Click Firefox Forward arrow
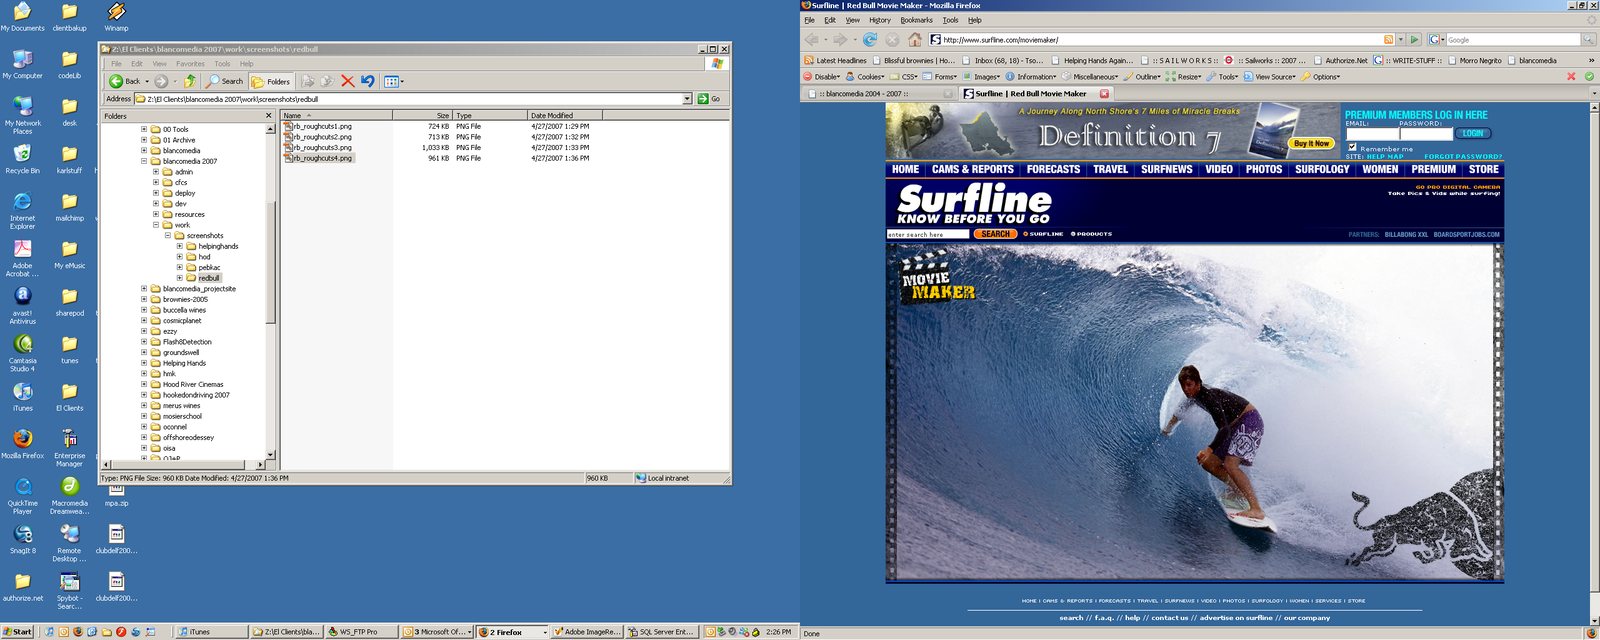The height and width of the screenshot is (640, 1600). (840, 40)
